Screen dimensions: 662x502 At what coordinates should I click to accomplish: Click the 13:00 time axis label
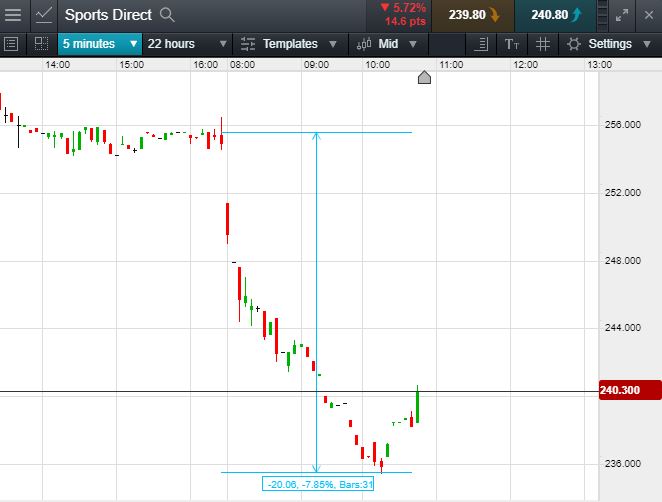[x=600, y=65]
